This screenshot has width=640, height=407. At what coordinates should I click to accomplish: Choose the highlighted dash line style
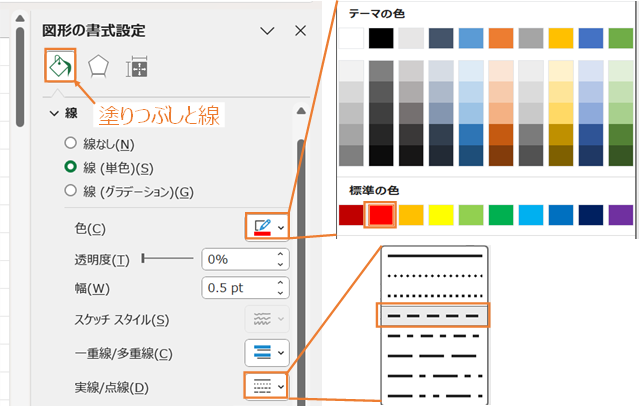pyautogui.click(x=435, y=316)
